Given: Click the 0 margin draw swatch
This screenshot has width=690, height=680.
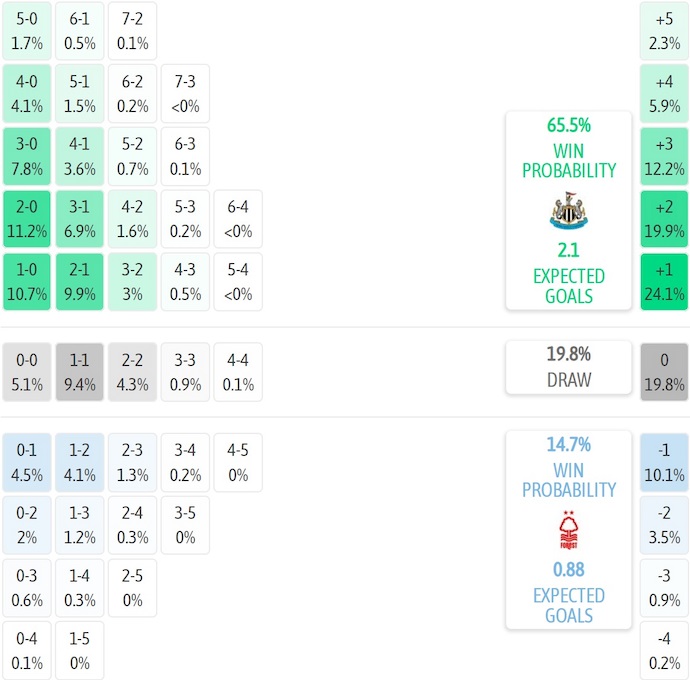Looking at the screenshot, I should pyautogui.click(x=664, y=372).
